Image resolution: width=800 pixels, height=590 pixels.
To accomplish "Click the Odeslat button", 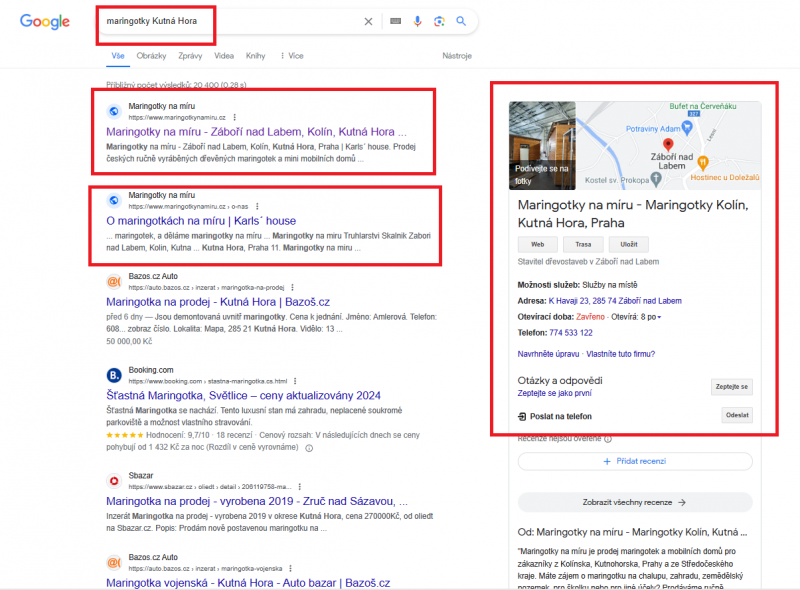I will tap(737, 415).
